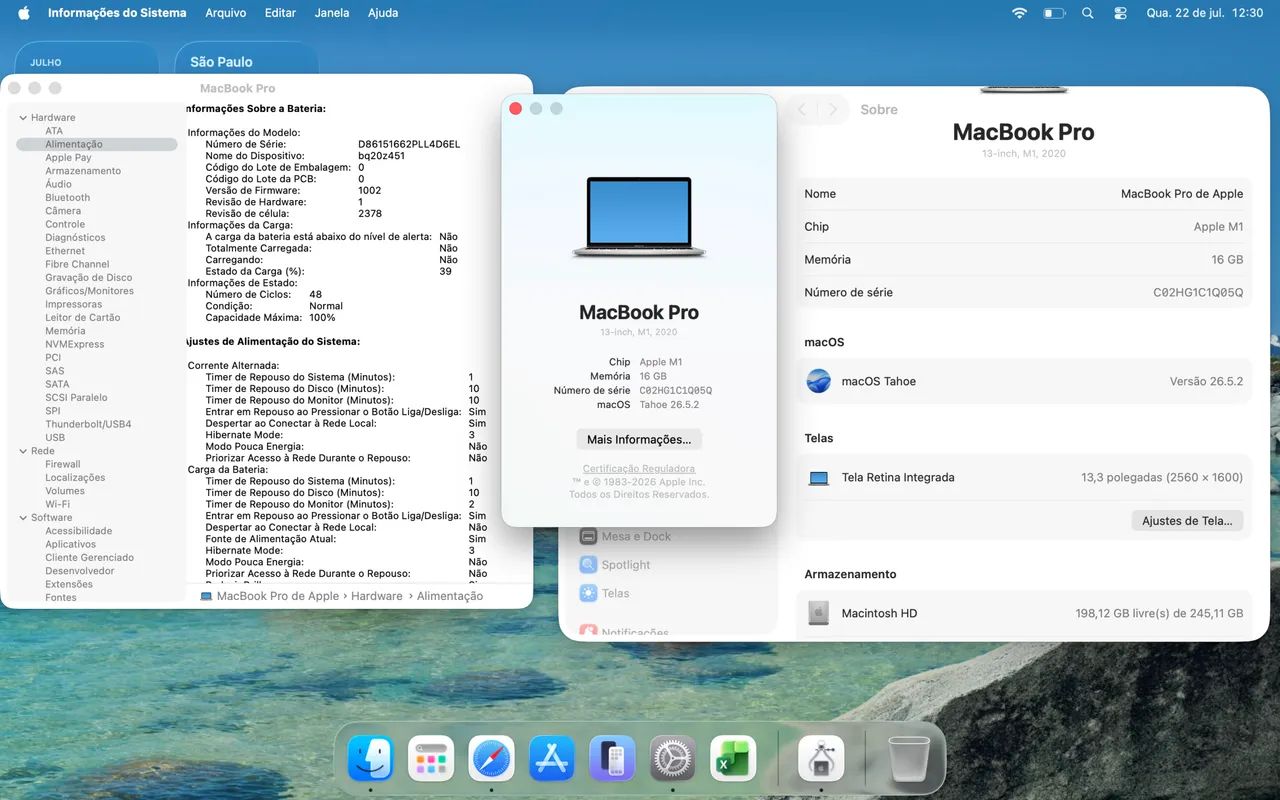The width and height of the screenshot is (1280, 800).
Task: Open the Apple menu
Action: [24, 13]
